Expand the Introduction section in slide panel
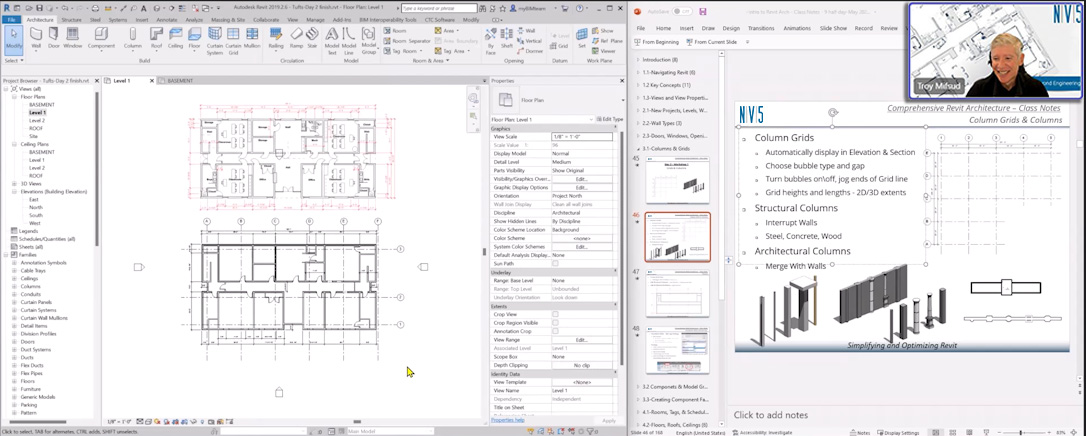 [x=638, y=60]
